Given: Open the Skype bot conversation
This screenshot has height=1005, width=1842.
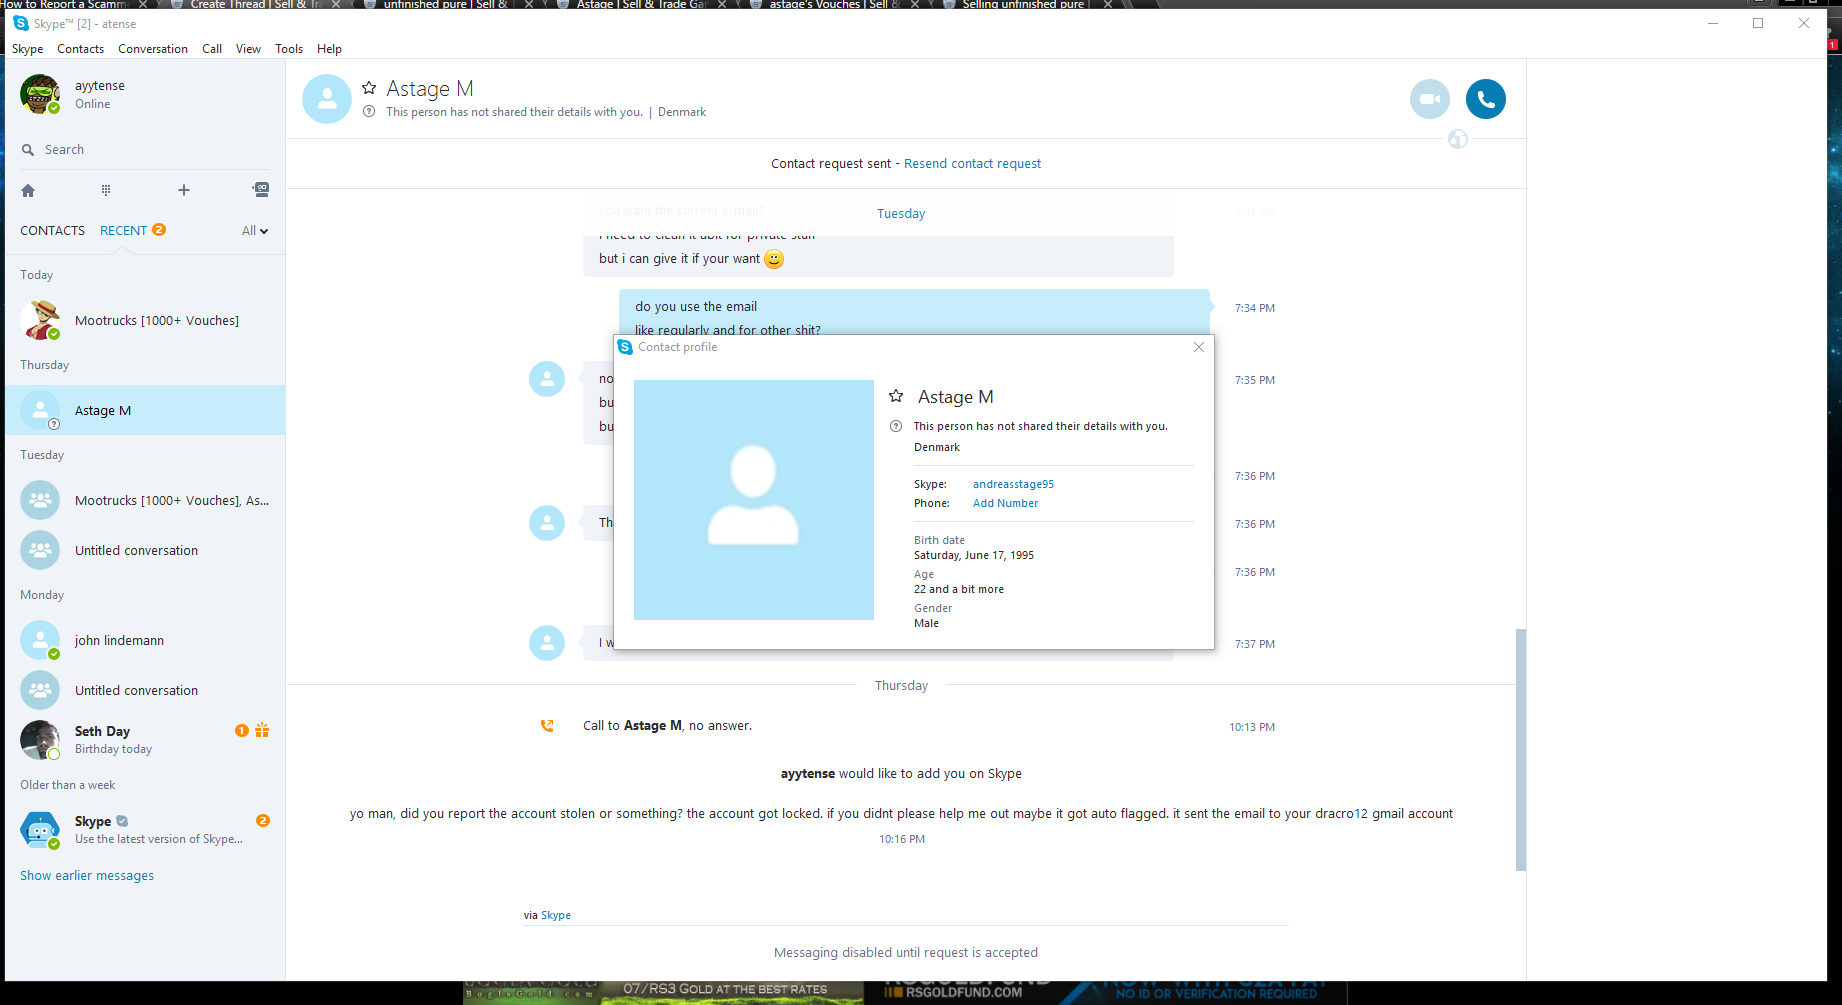Looking at the screenshot, I should click(x=145, y=830).
